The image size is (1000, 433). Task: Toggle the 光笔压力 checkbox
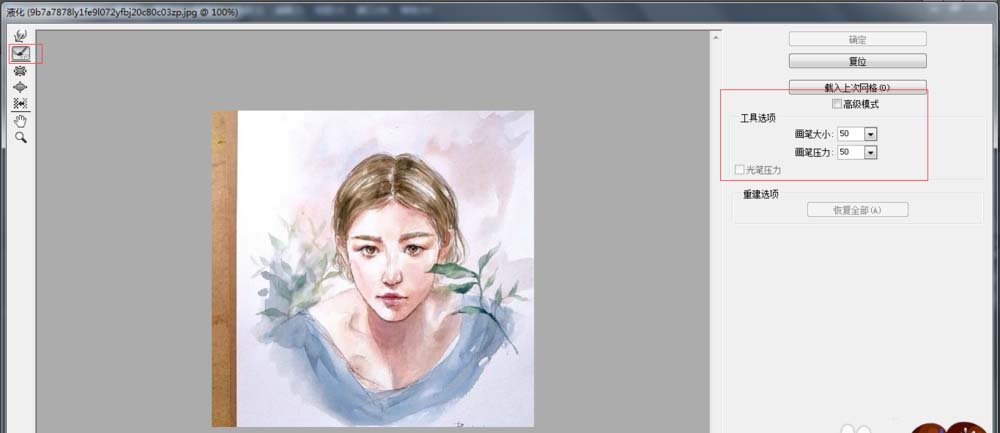click(740, 170)
